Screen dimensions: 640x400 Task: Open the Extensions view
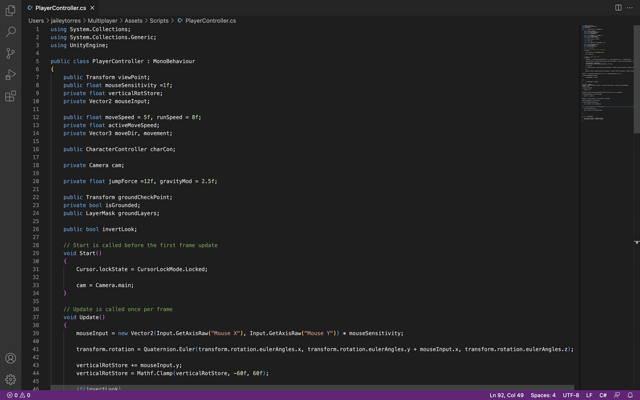tap(11, 96)
